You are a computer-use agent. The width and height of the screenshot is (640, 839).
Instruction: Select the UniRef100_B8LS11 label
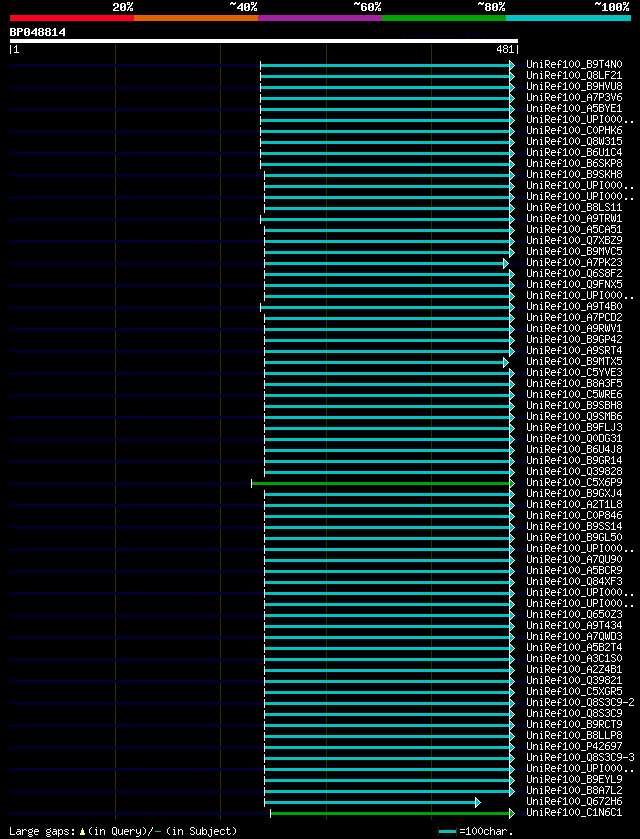point(574,208)
